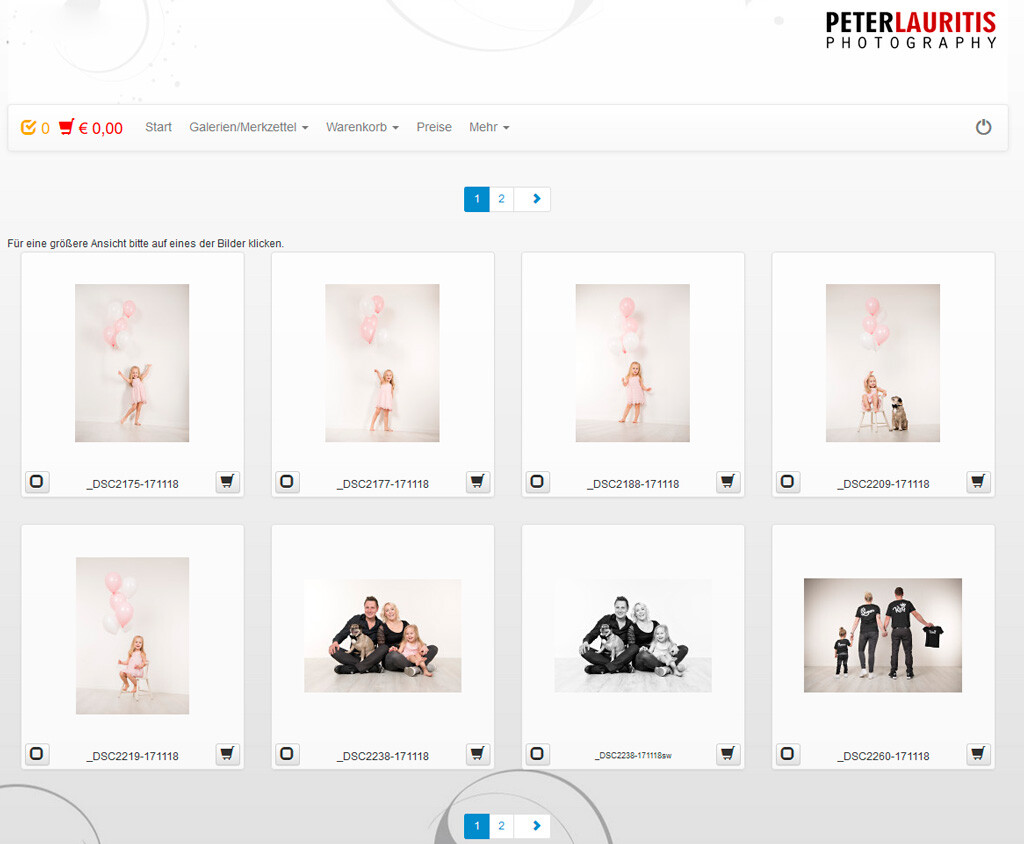Screen dimensions: 1024x844
Task: Mark _DSC2188-171118 with its selection checkbox
Action: 537,482
